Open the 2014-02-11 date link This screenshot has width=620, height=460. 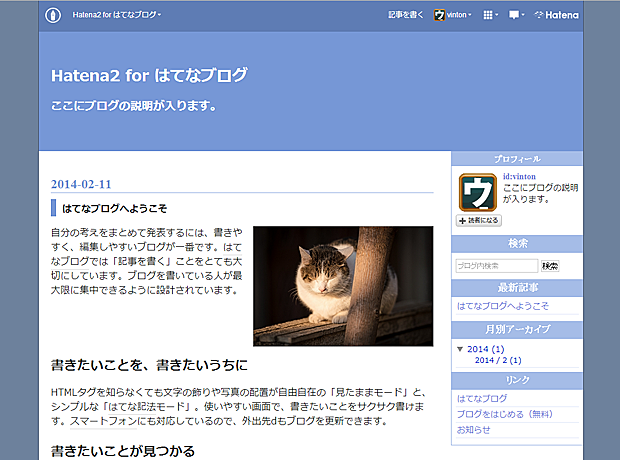[x=81, y=184]
